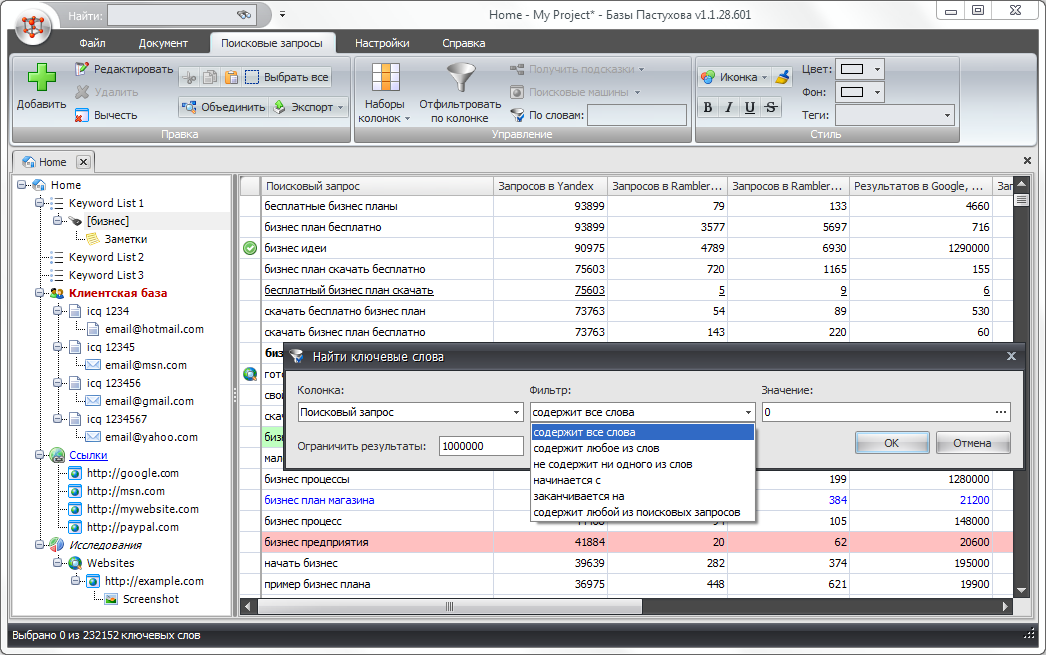Click the Объединить merge icon

[190, 107]
